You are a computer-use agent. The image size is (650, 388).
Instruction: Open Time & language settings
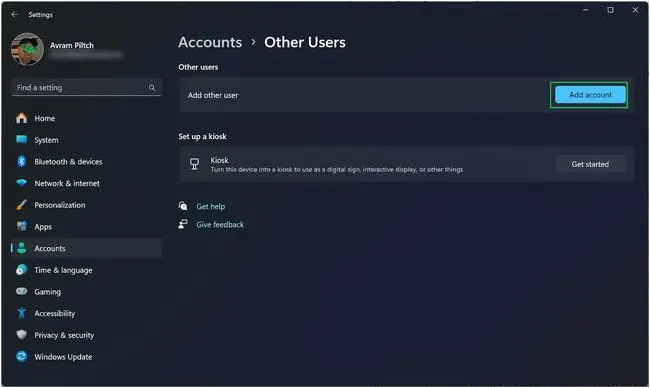tap(63, 270)
